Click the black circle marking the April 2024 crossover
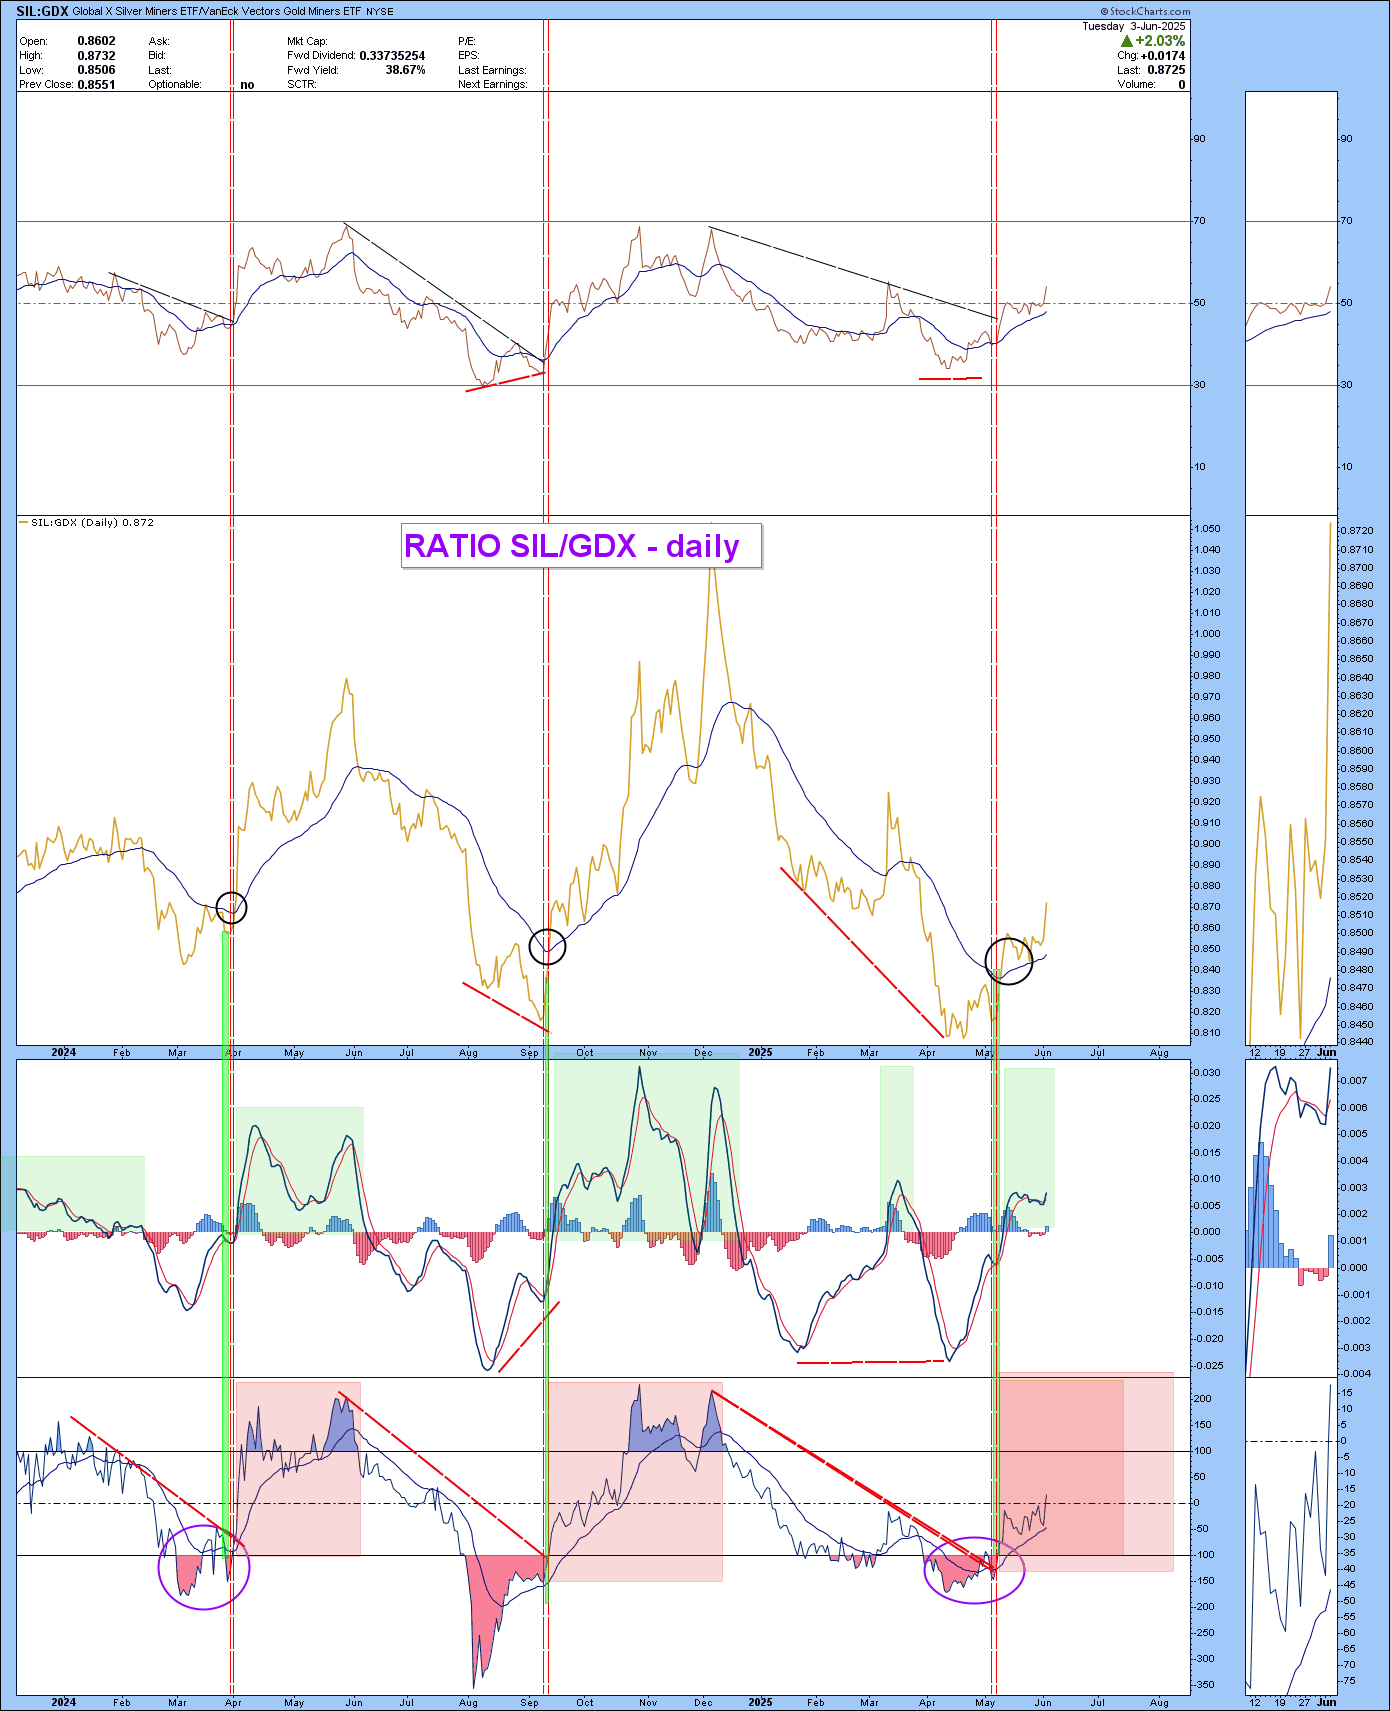The height and width of the screenshot is (1711, 1390). pyautogui.click(x=231, y=907)
